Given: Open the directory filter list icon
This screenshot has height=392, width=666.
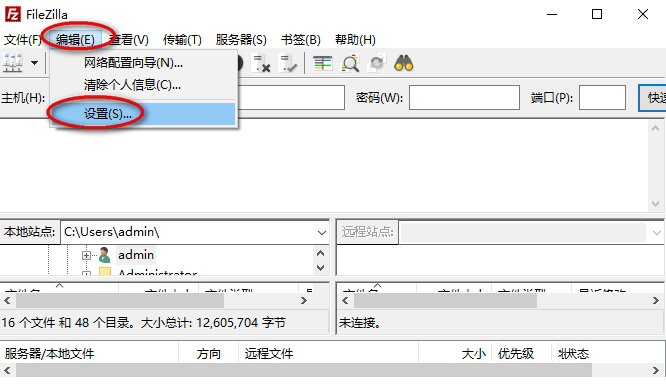Looking at the screenshot, I should pyautogui.click(x=322, y=63).
